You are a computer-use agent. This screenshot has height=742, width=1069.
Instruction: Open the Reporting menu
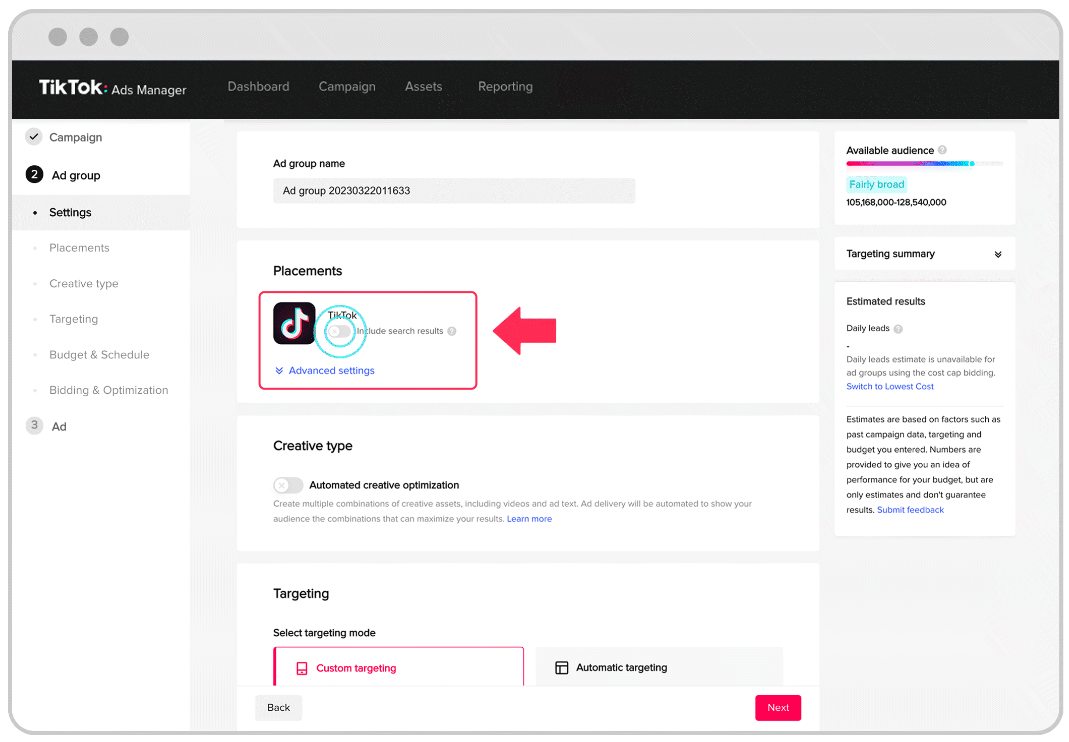(x=505, y=87)
